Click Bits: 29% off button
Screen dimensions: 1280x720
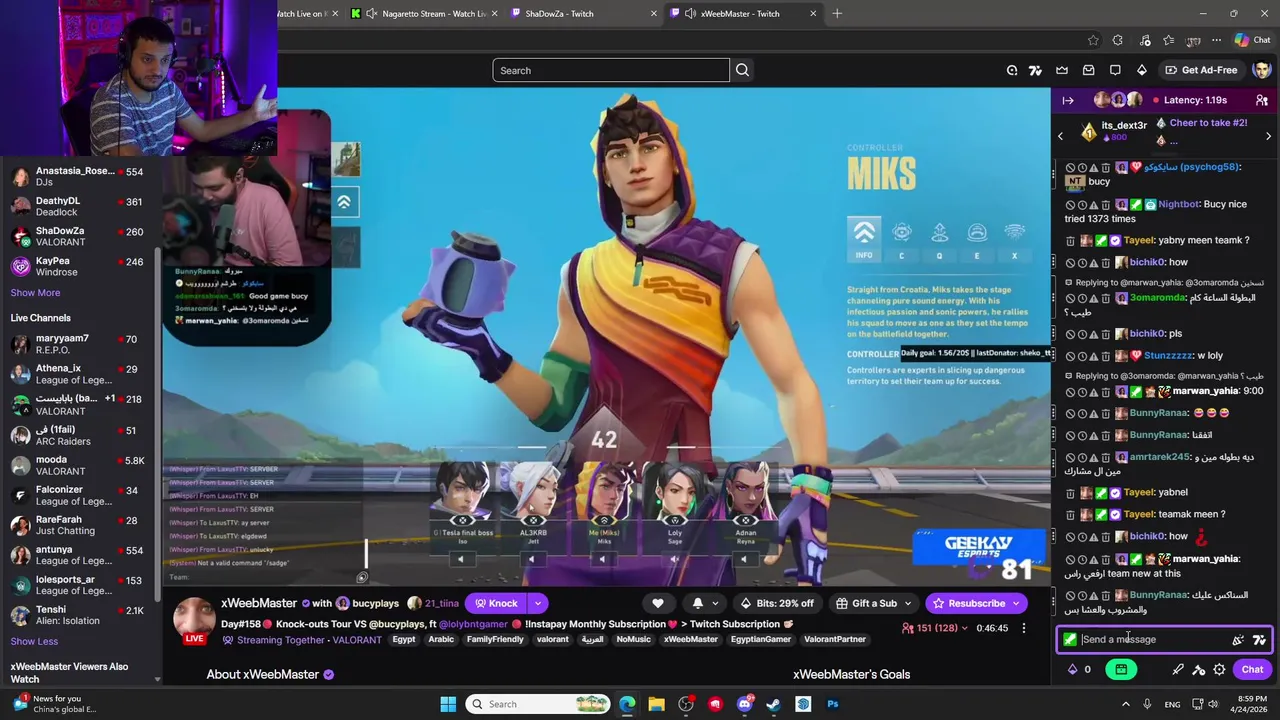tap(776, 603)
